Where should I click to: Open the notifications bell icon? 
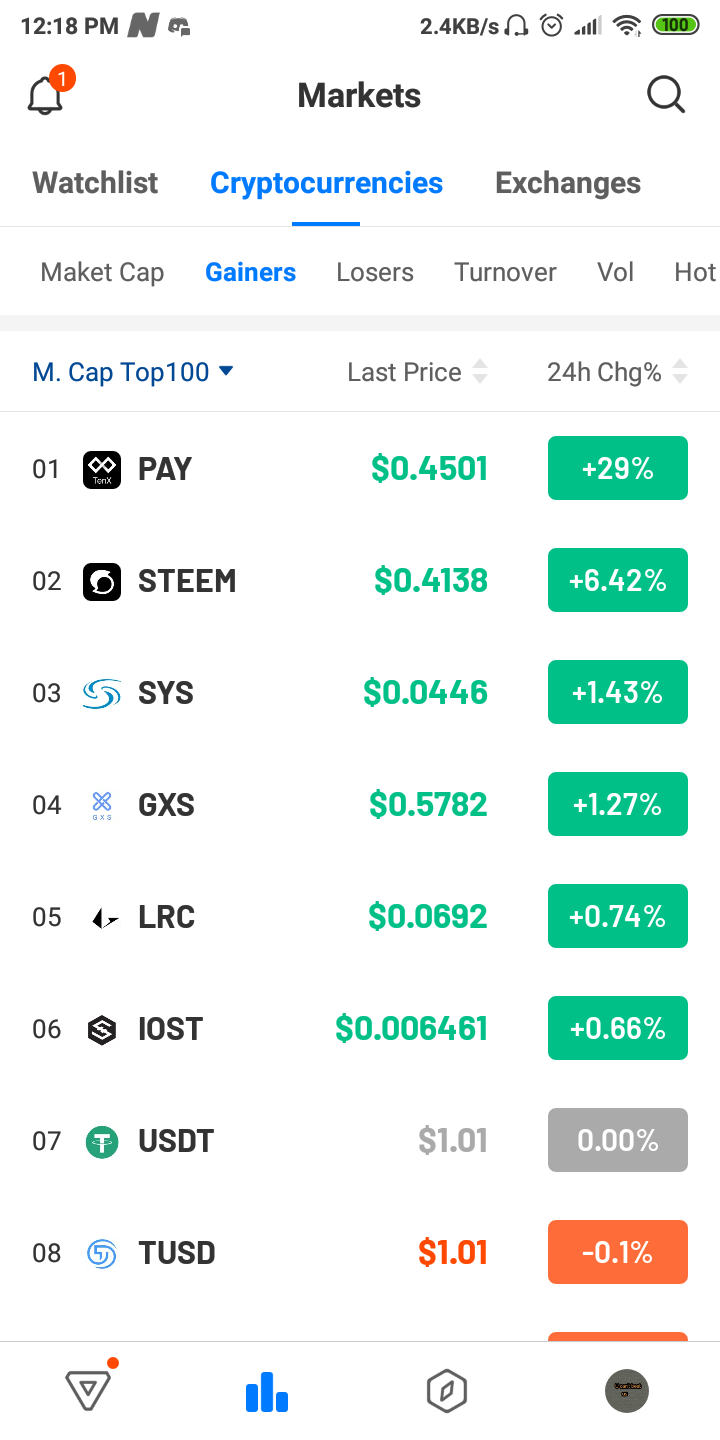click(46, 96)
